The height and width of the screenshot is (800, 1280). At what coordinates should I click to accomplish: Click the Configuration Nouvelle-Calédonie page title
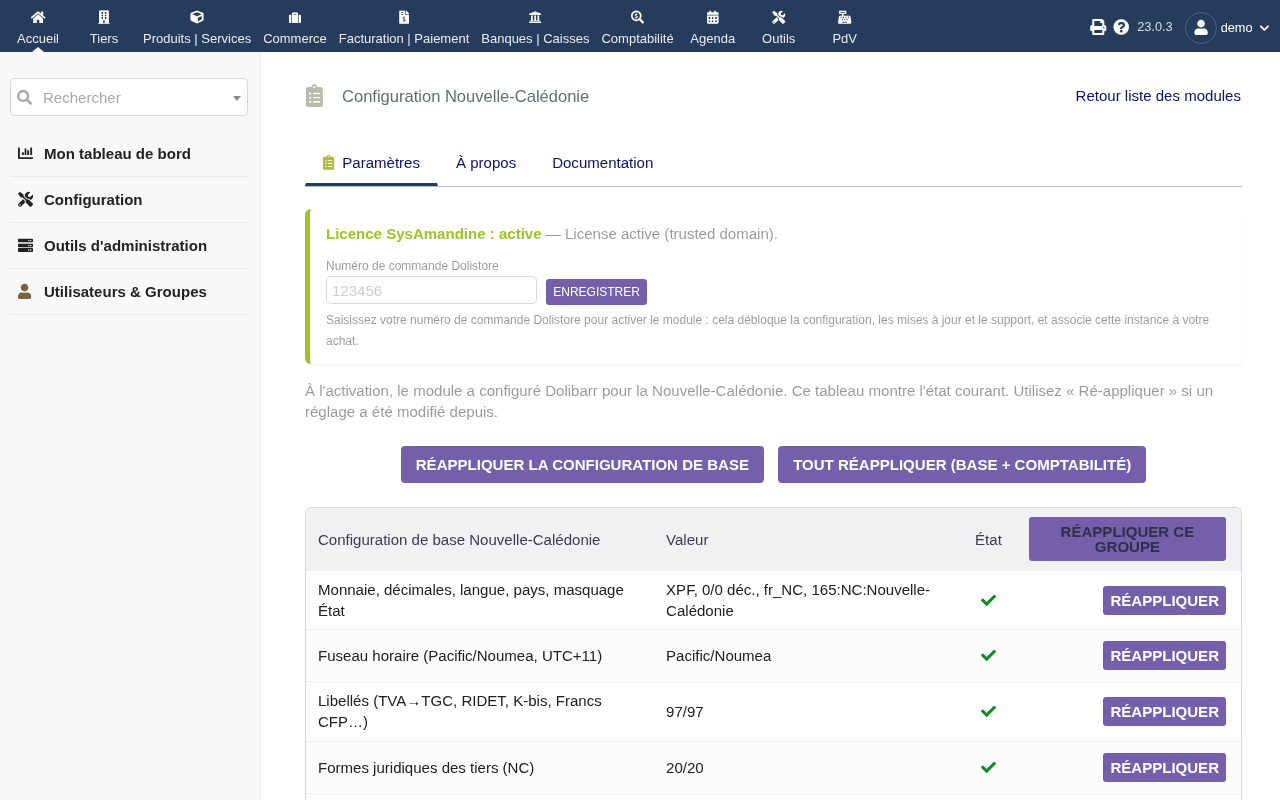(465, 96)
